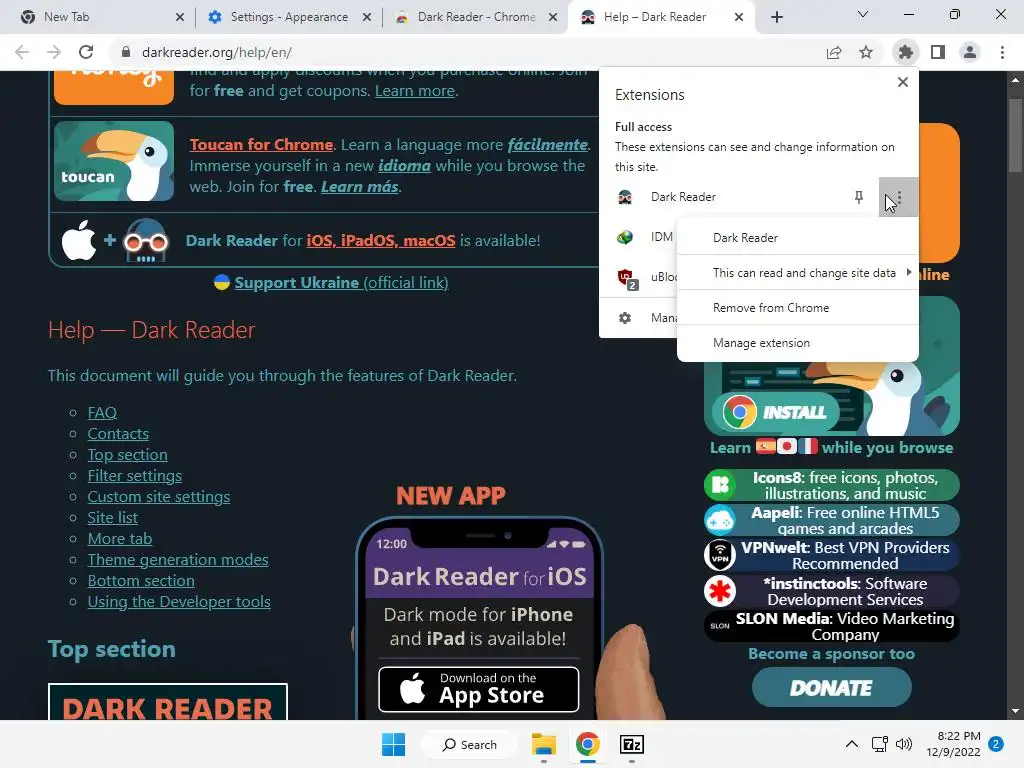Open the Contacts link

(x=118, y=434)
